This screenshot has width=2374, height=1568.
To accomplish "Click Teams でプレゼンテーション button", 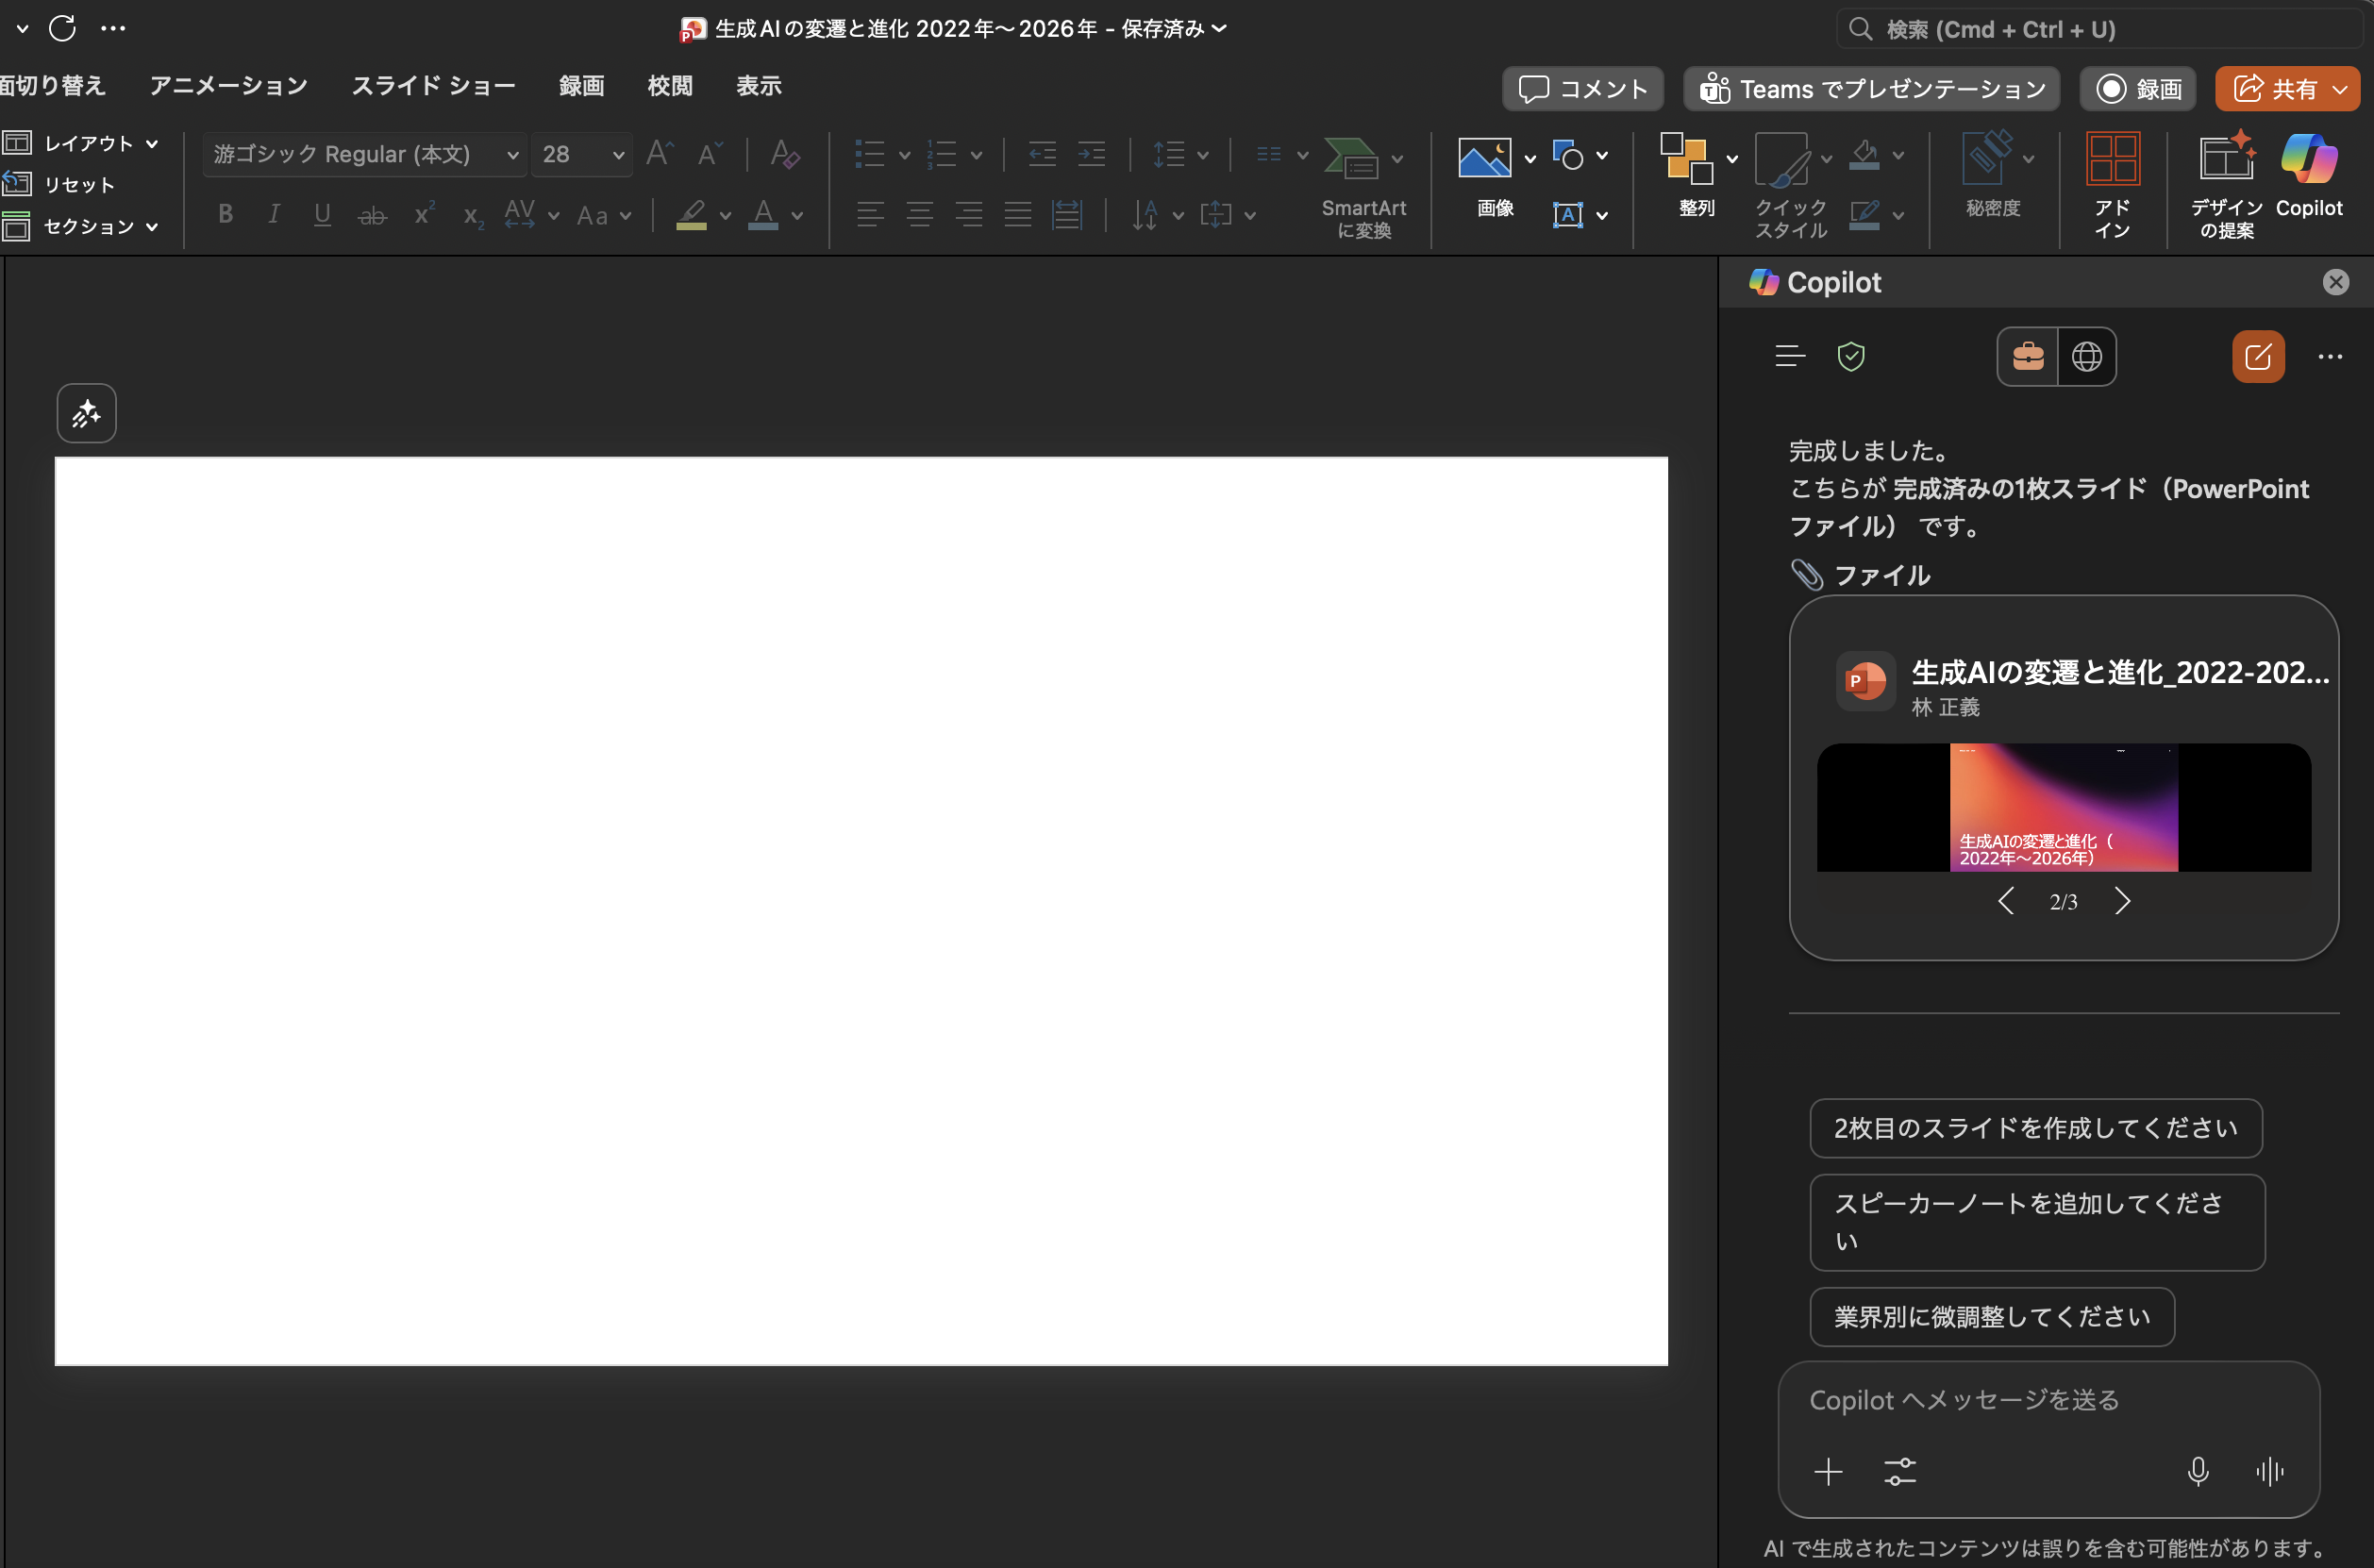I will [1871, 89].
